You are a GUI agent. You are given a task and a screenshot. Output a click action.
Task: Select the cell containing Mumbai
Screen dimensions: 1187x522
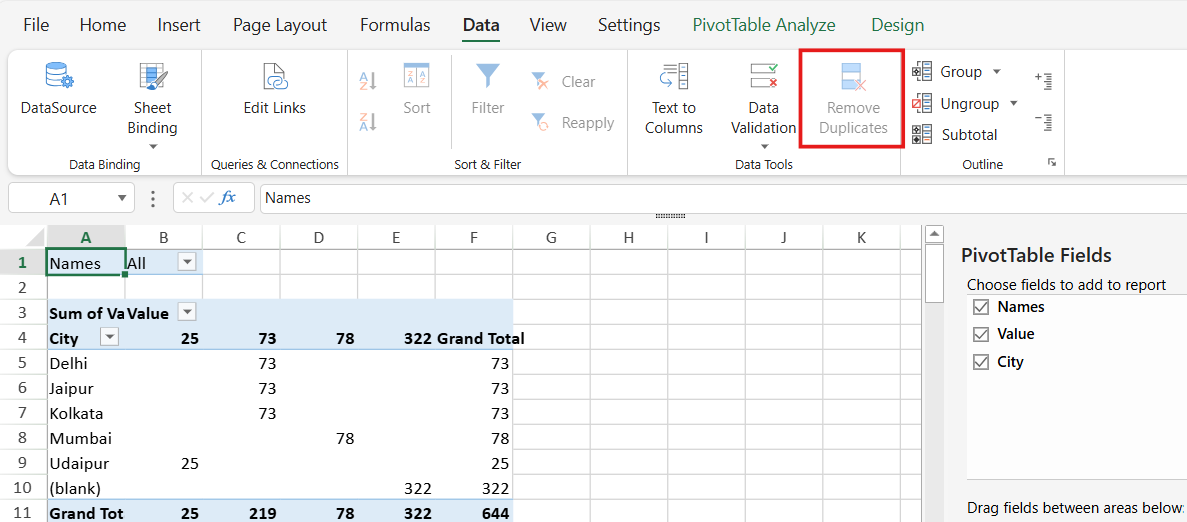click(86, 439)
